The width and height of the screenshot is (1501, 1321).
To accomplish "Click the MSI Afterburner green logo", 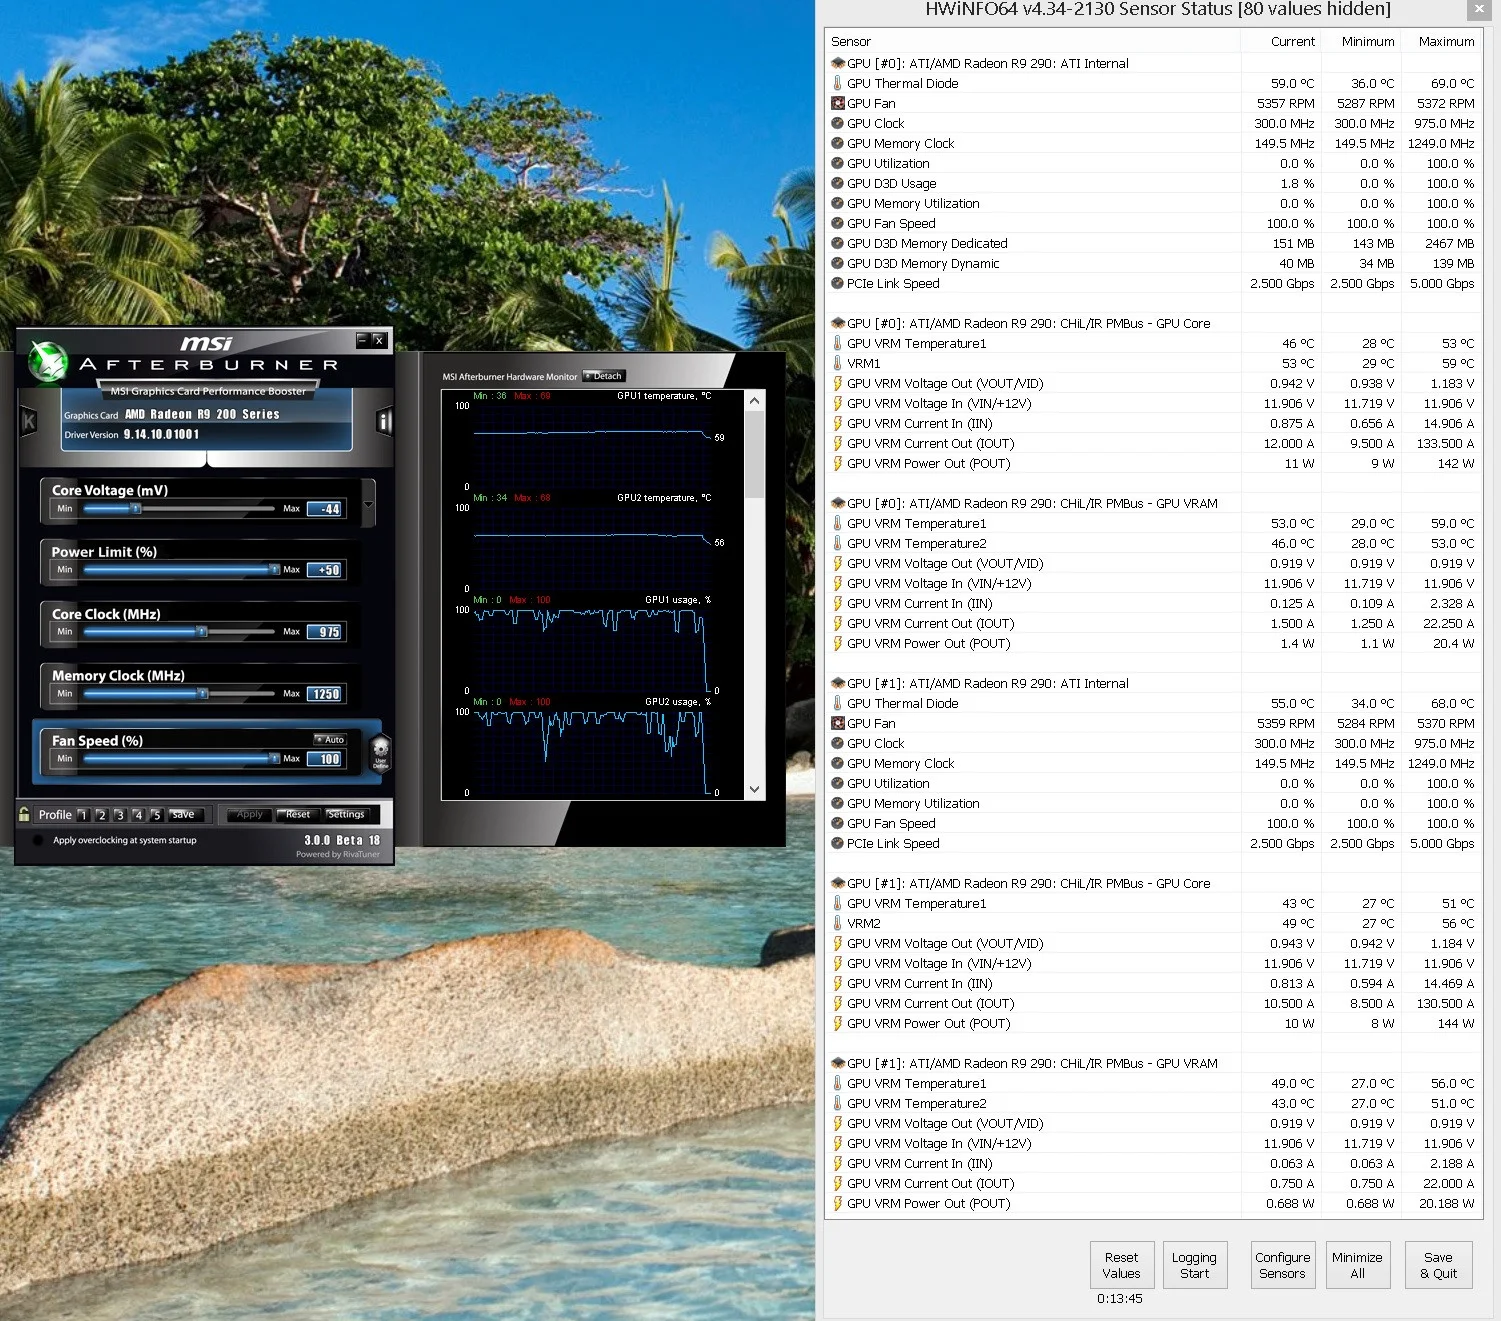I will pos(47,362).
